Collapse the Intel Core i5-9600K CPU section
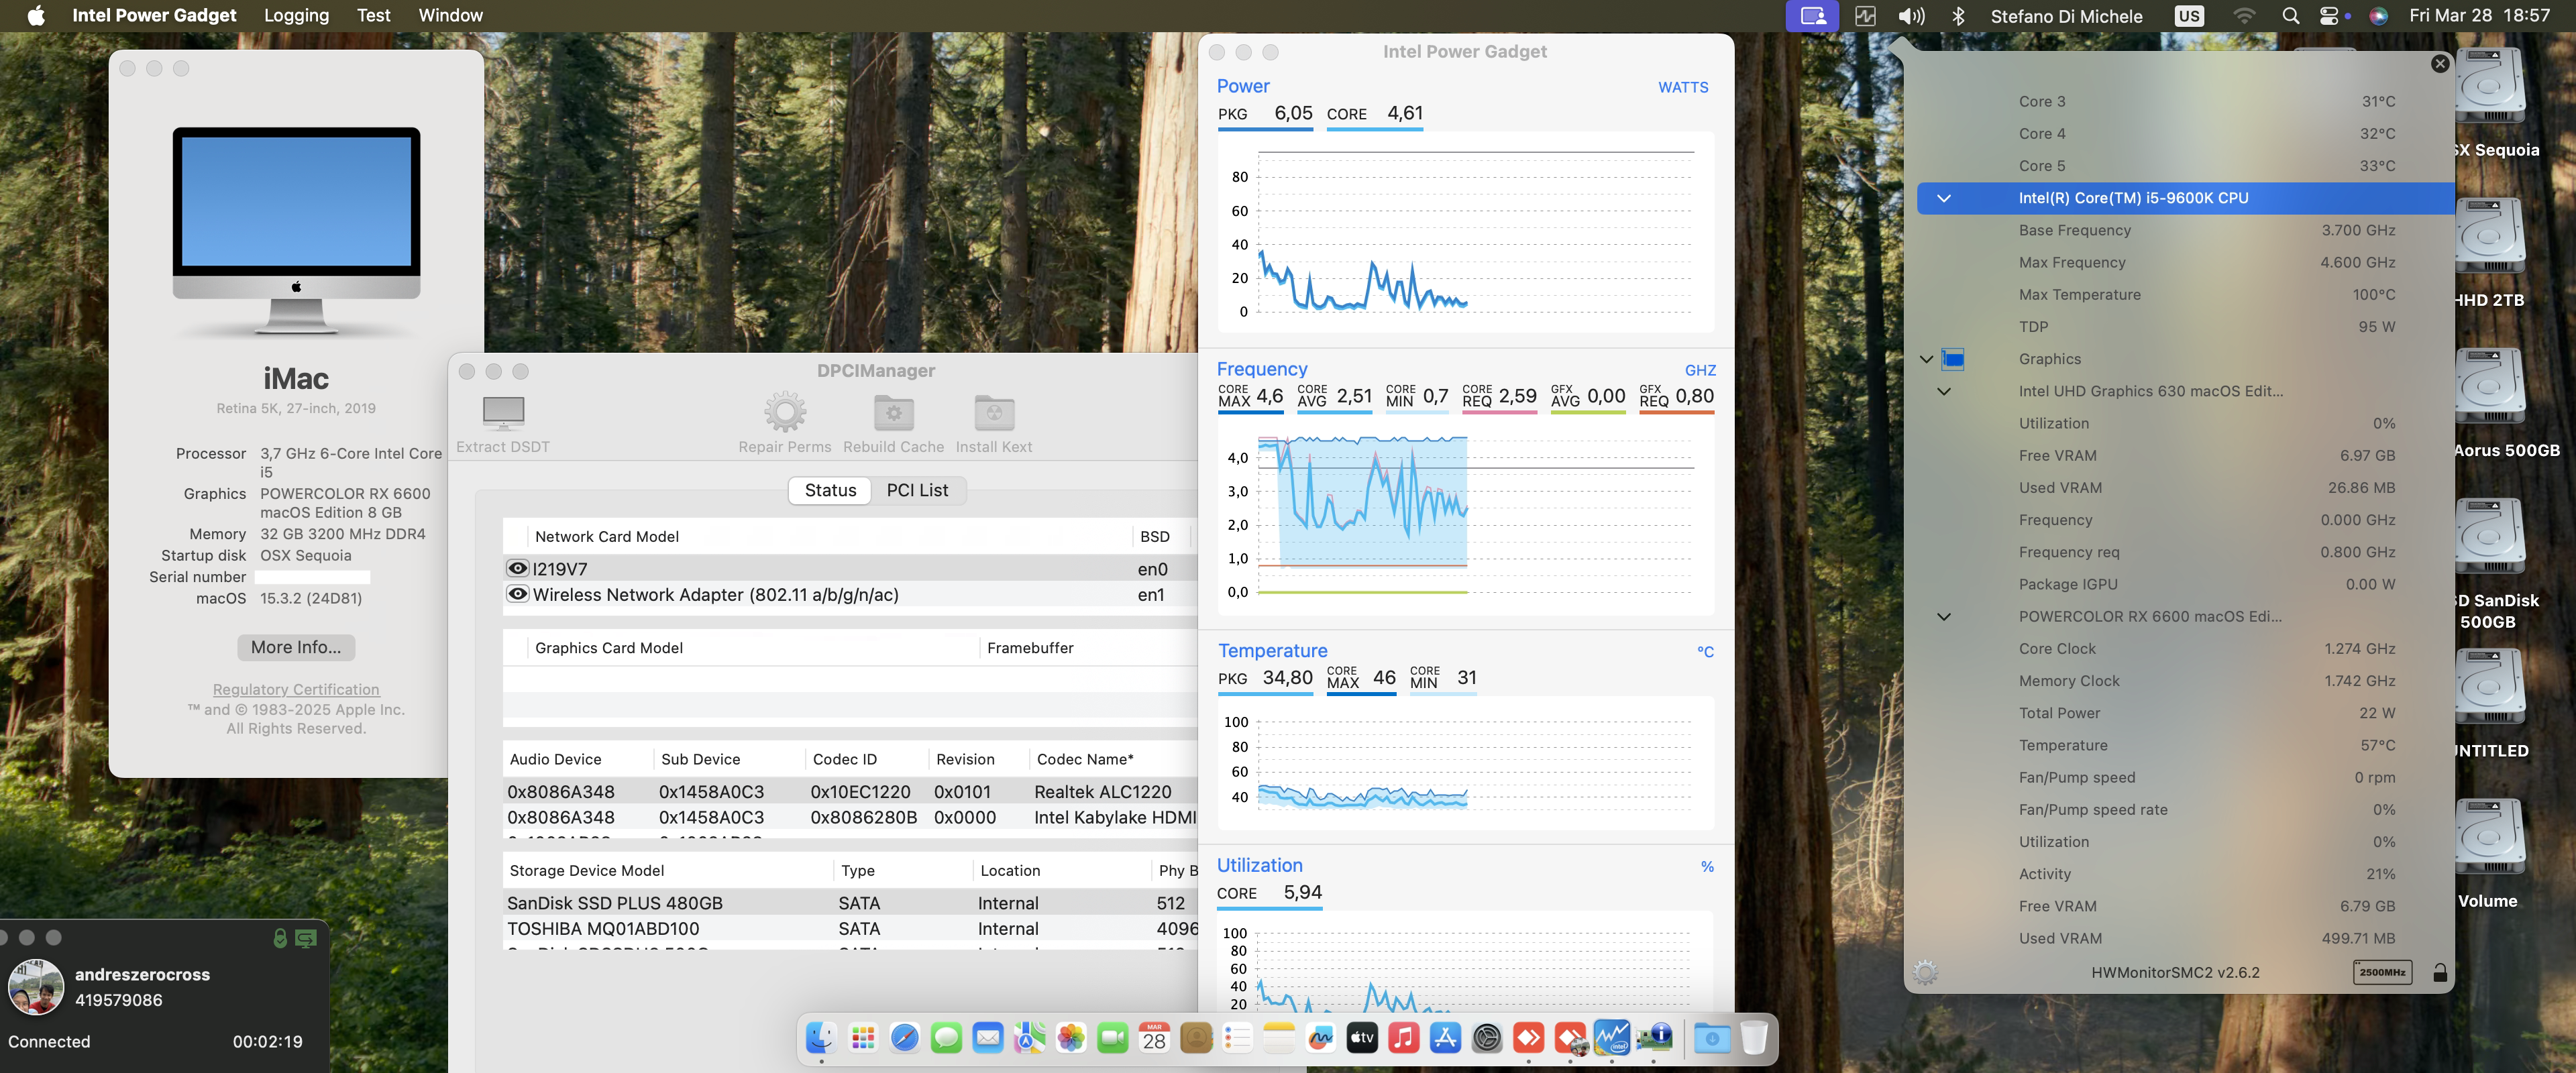The width and height of the screenshot is (2576, 1073). [1944, 198]
